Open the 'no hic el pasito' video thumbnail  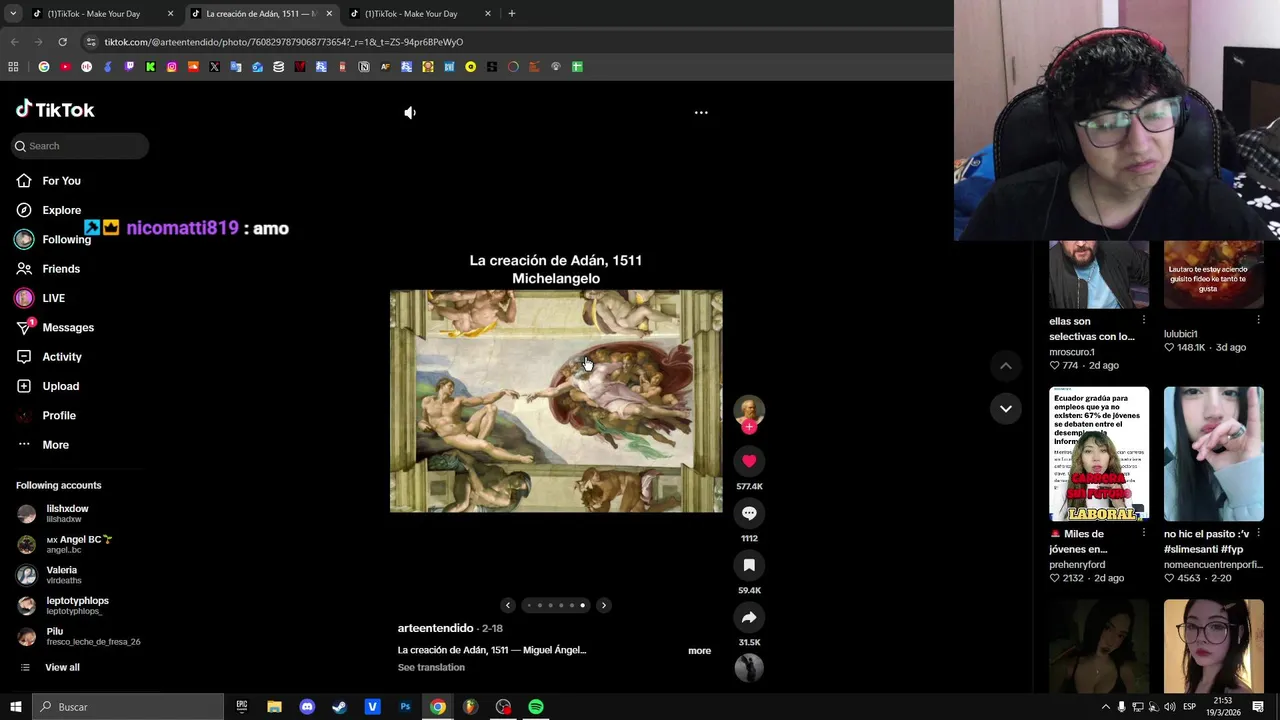[1213, 454]
